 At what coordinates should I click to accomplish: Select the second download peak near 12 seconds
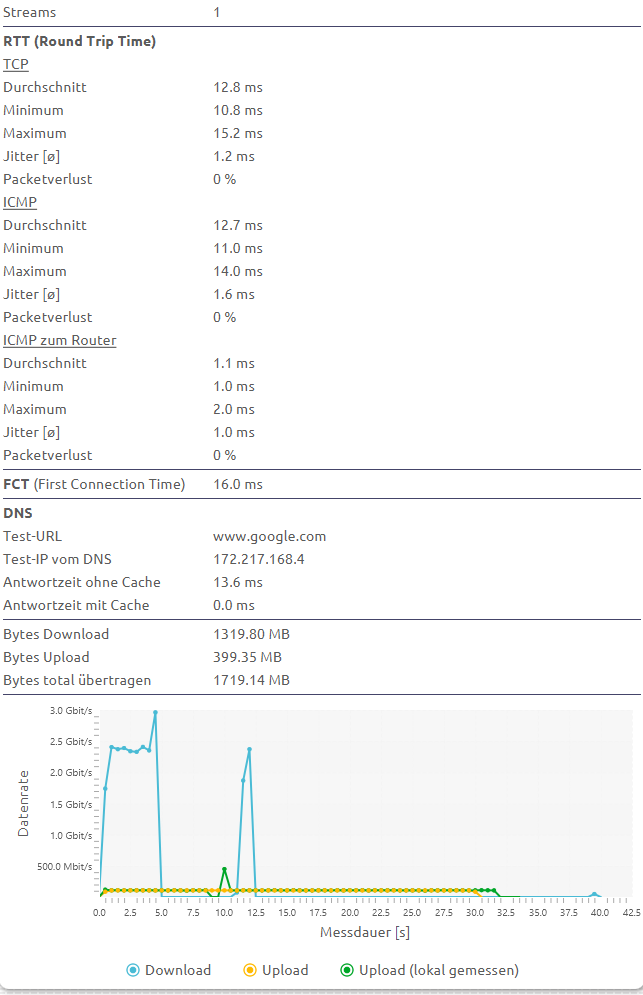coord(249,749)
